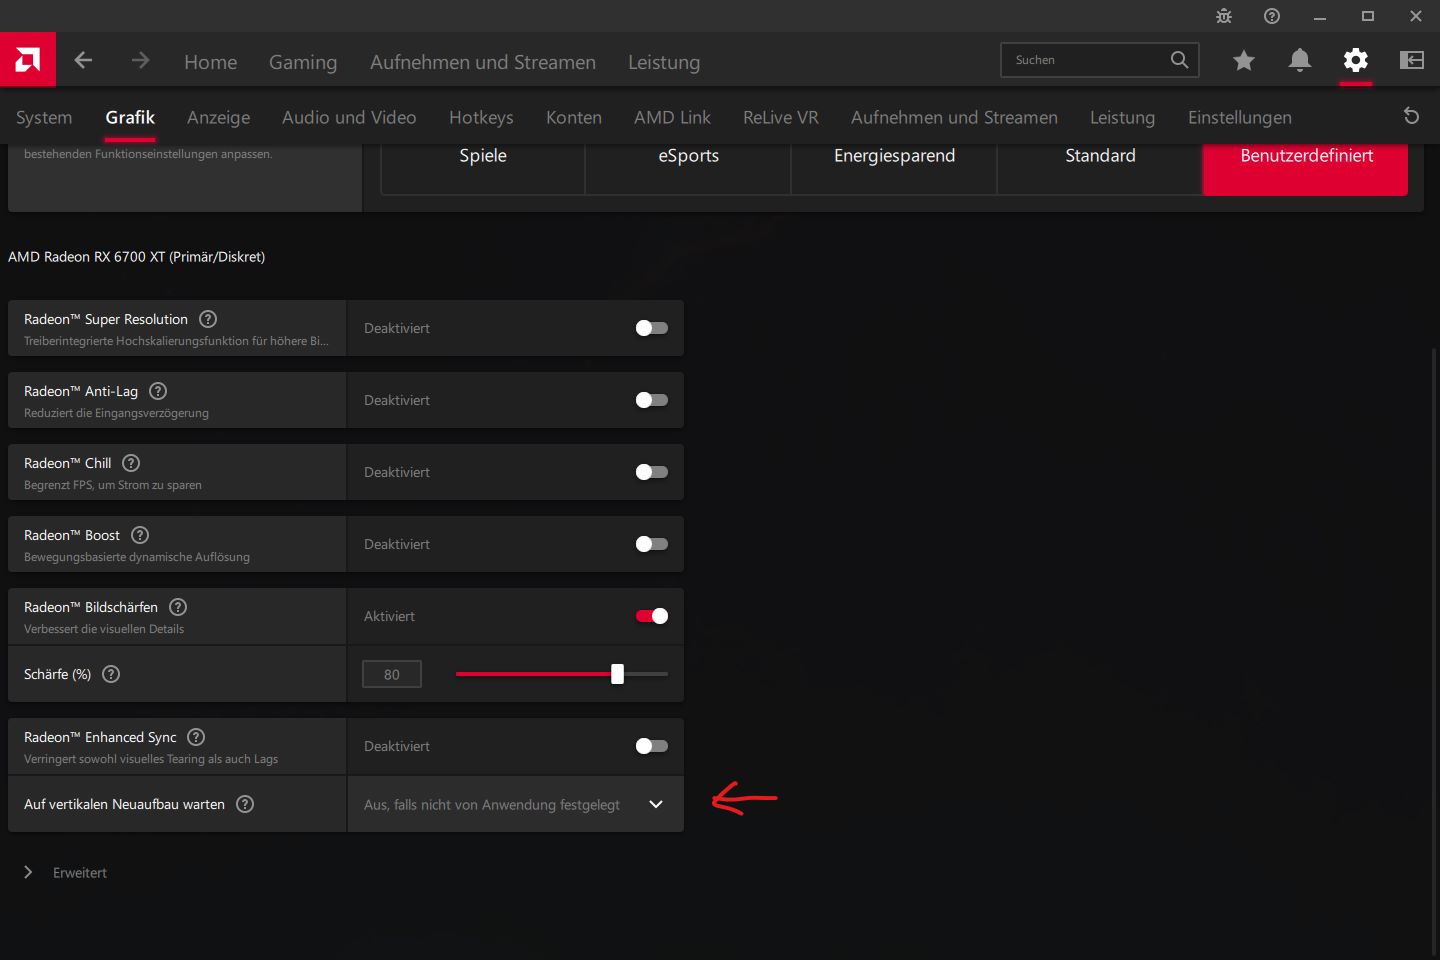Viewport: 1440px width, 960px height.
Task: Enable Radeon Boost toggle
Action: click(x=652, y=544)
